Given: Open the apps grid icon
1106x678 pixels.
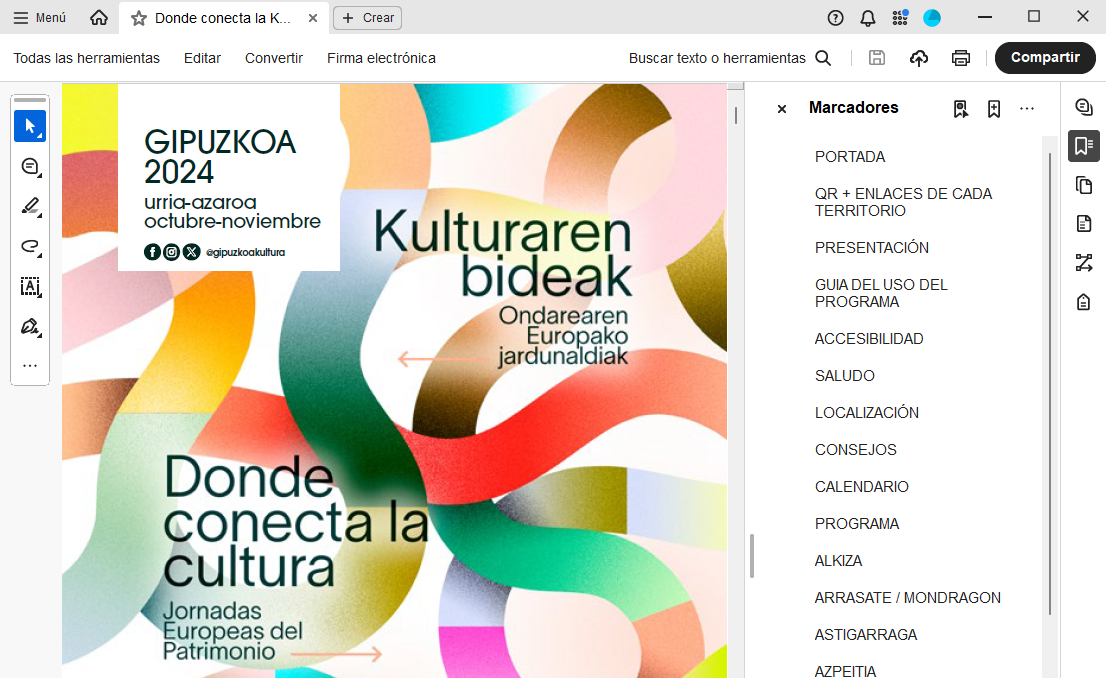Looking at the screenshot, I should pos(900,18).
